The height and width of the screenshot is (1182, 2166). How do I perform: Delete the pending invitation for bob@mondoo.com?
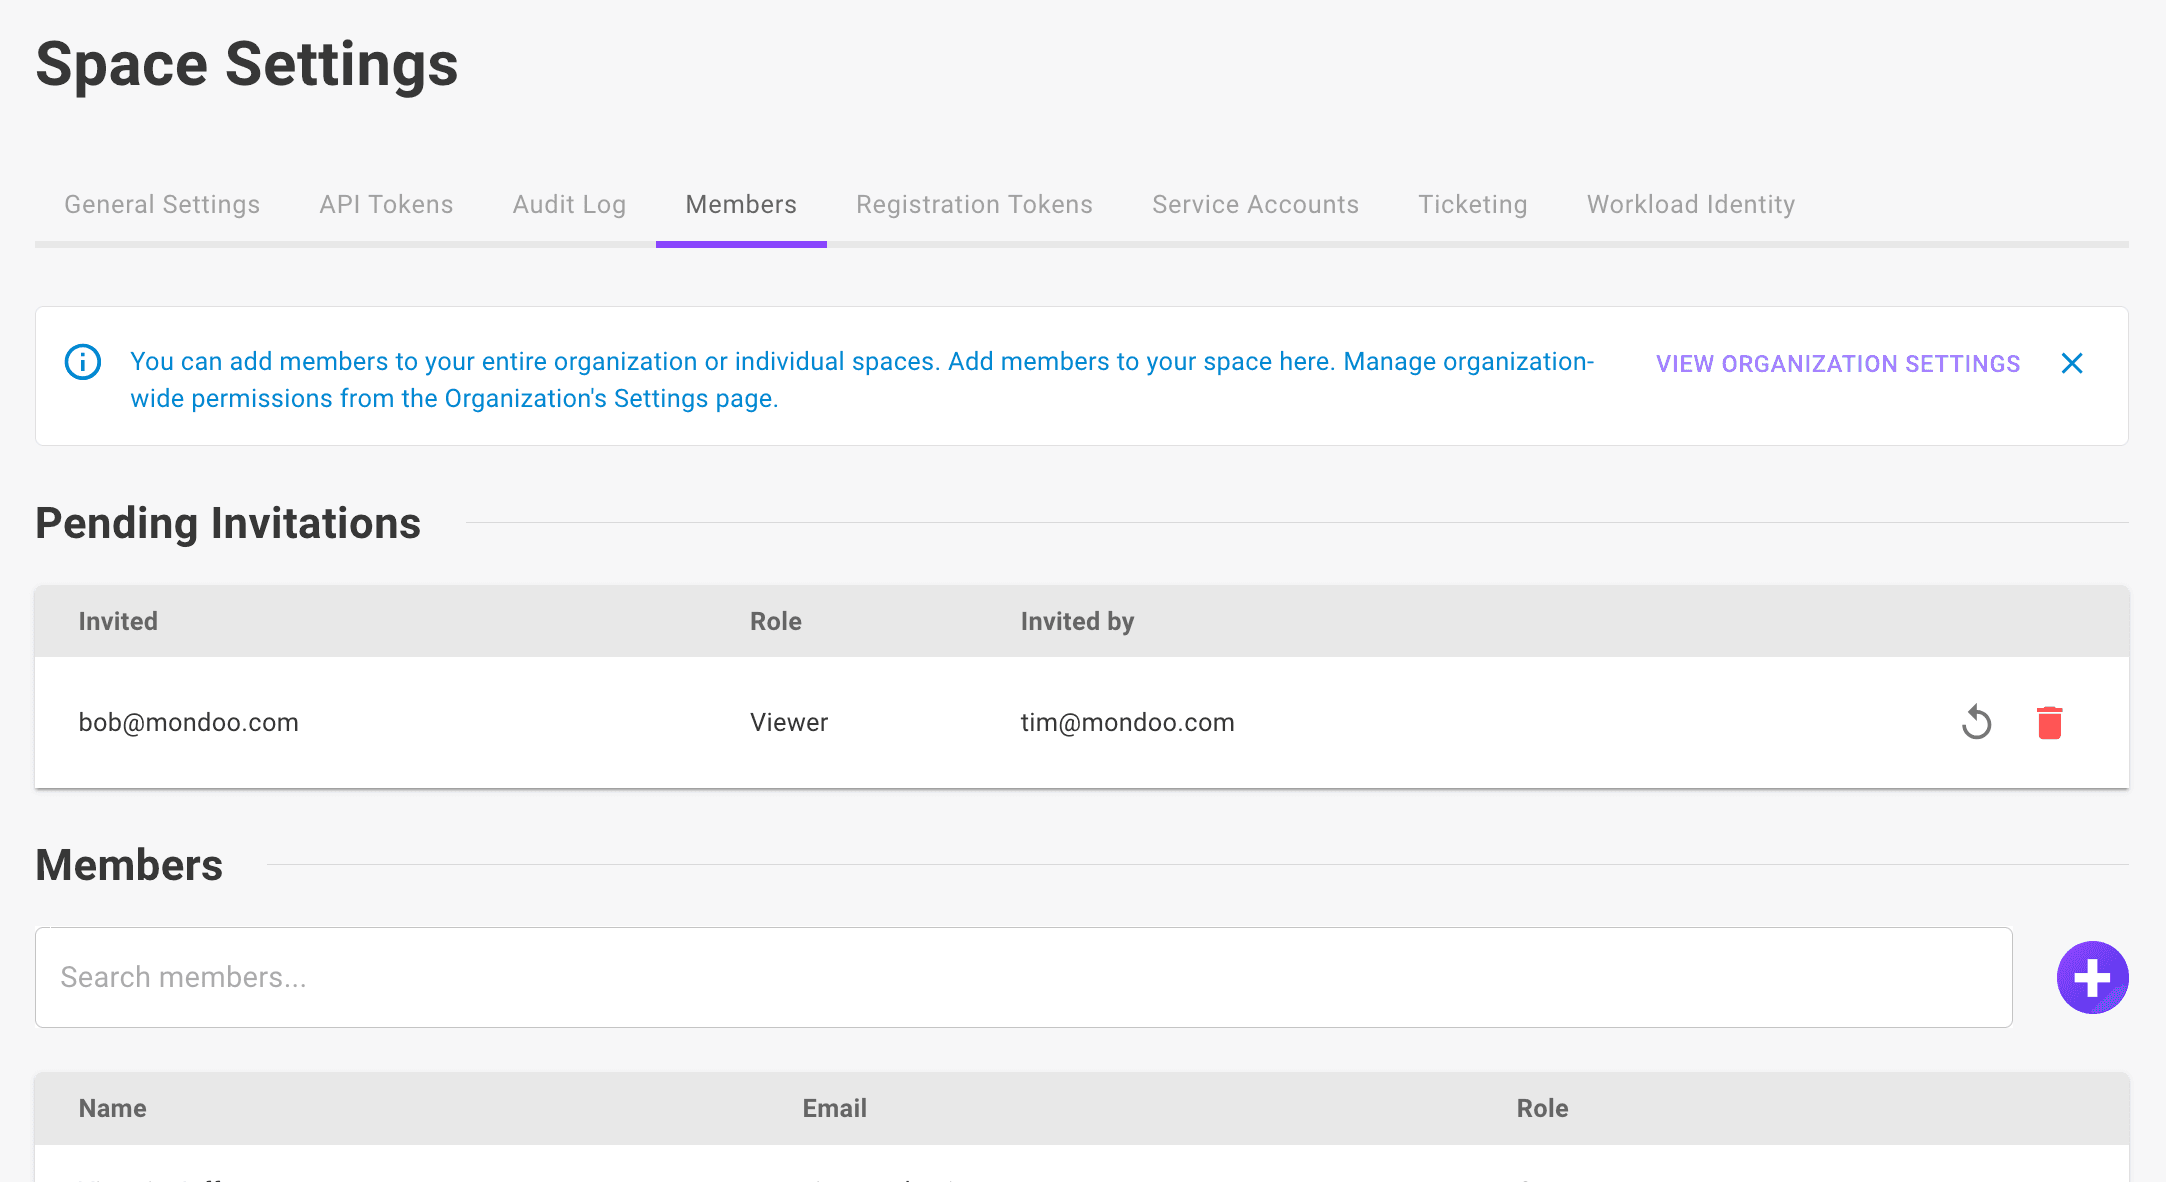pos(2050,722)
